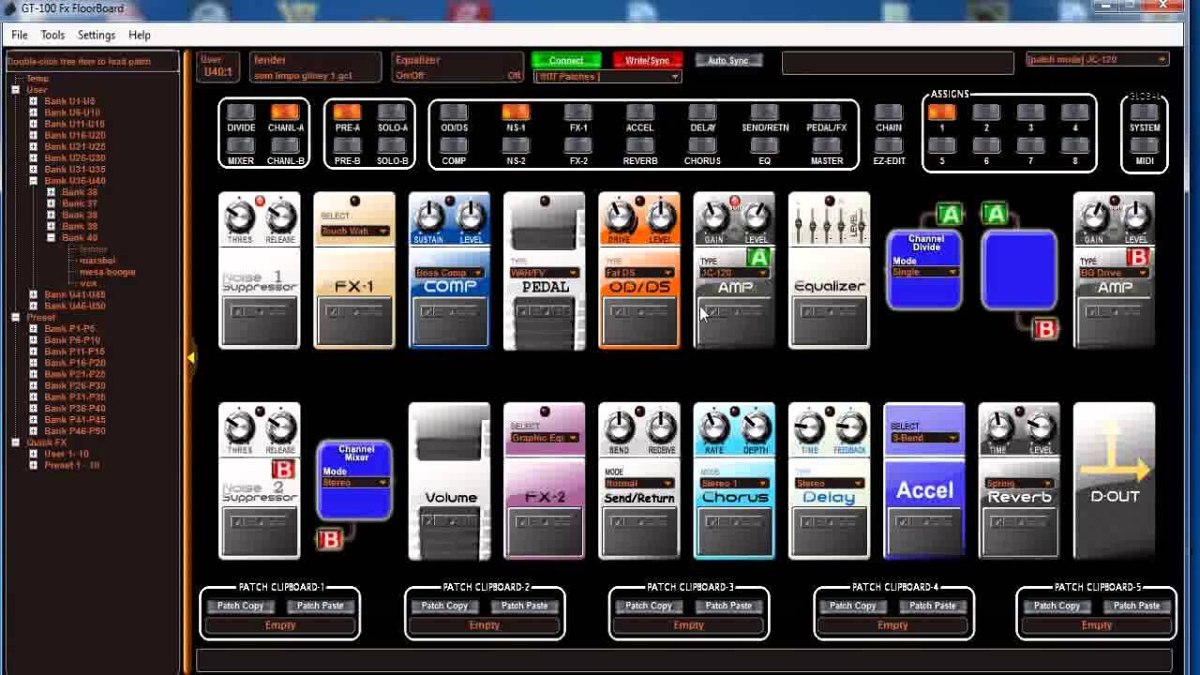Open the INIT Patches dropdown
1200x675 pixels.
pyautogui.click(x=608, y=77)
